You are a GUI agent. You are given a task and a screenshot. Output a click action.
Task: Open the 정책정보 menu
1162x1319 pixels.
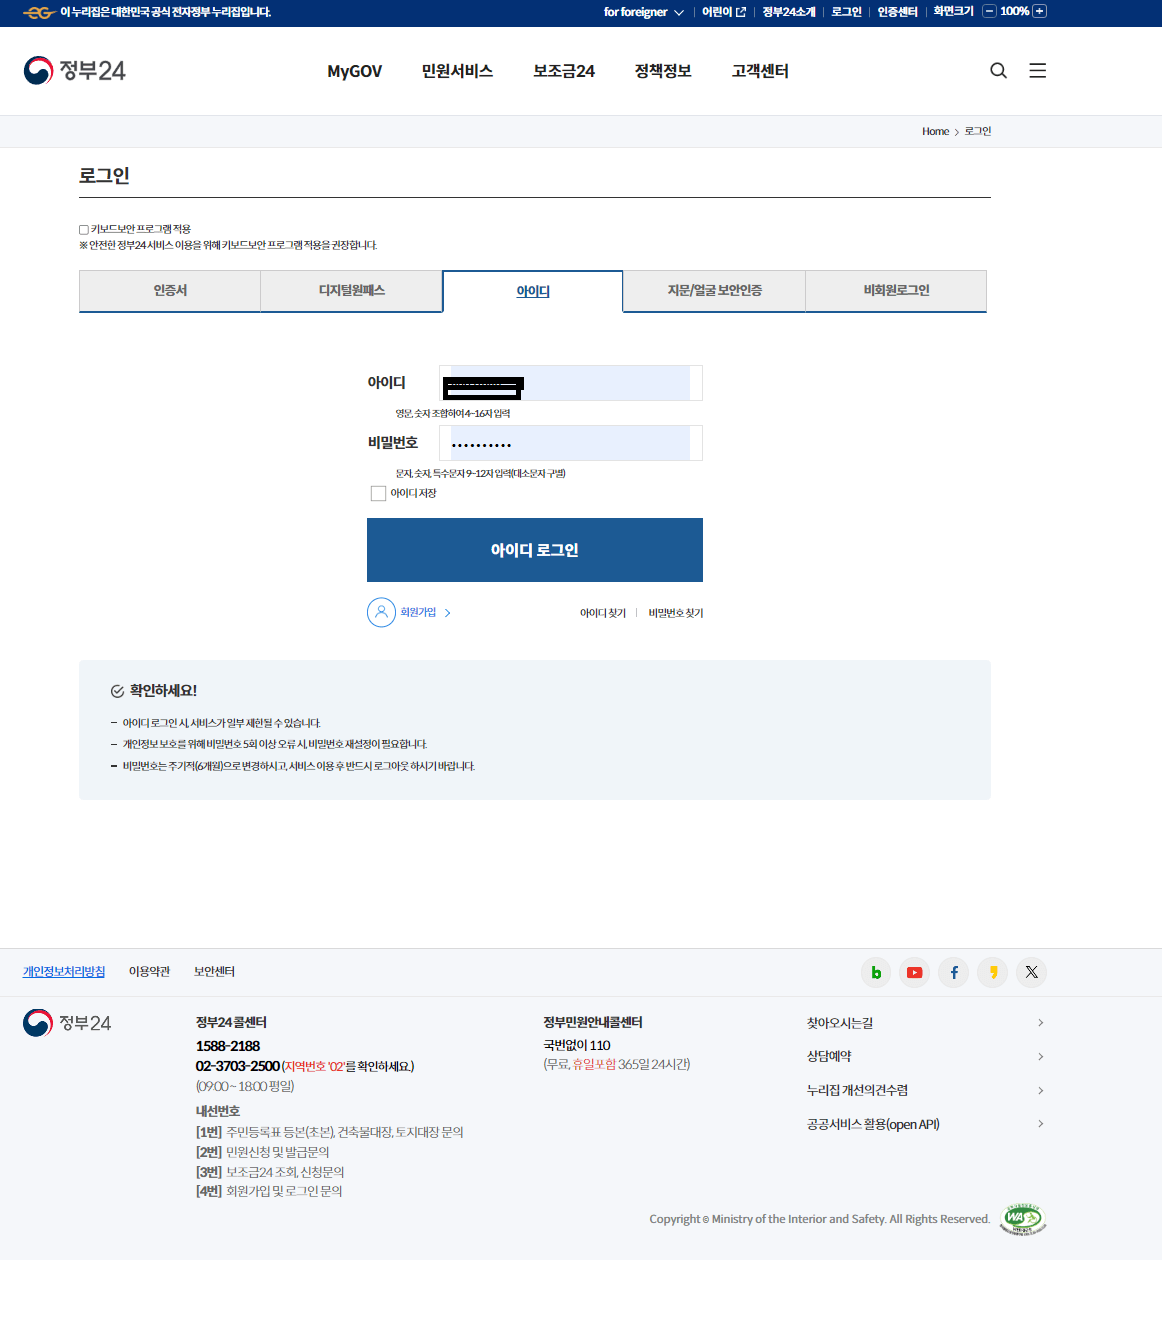(x=663, y=71)
